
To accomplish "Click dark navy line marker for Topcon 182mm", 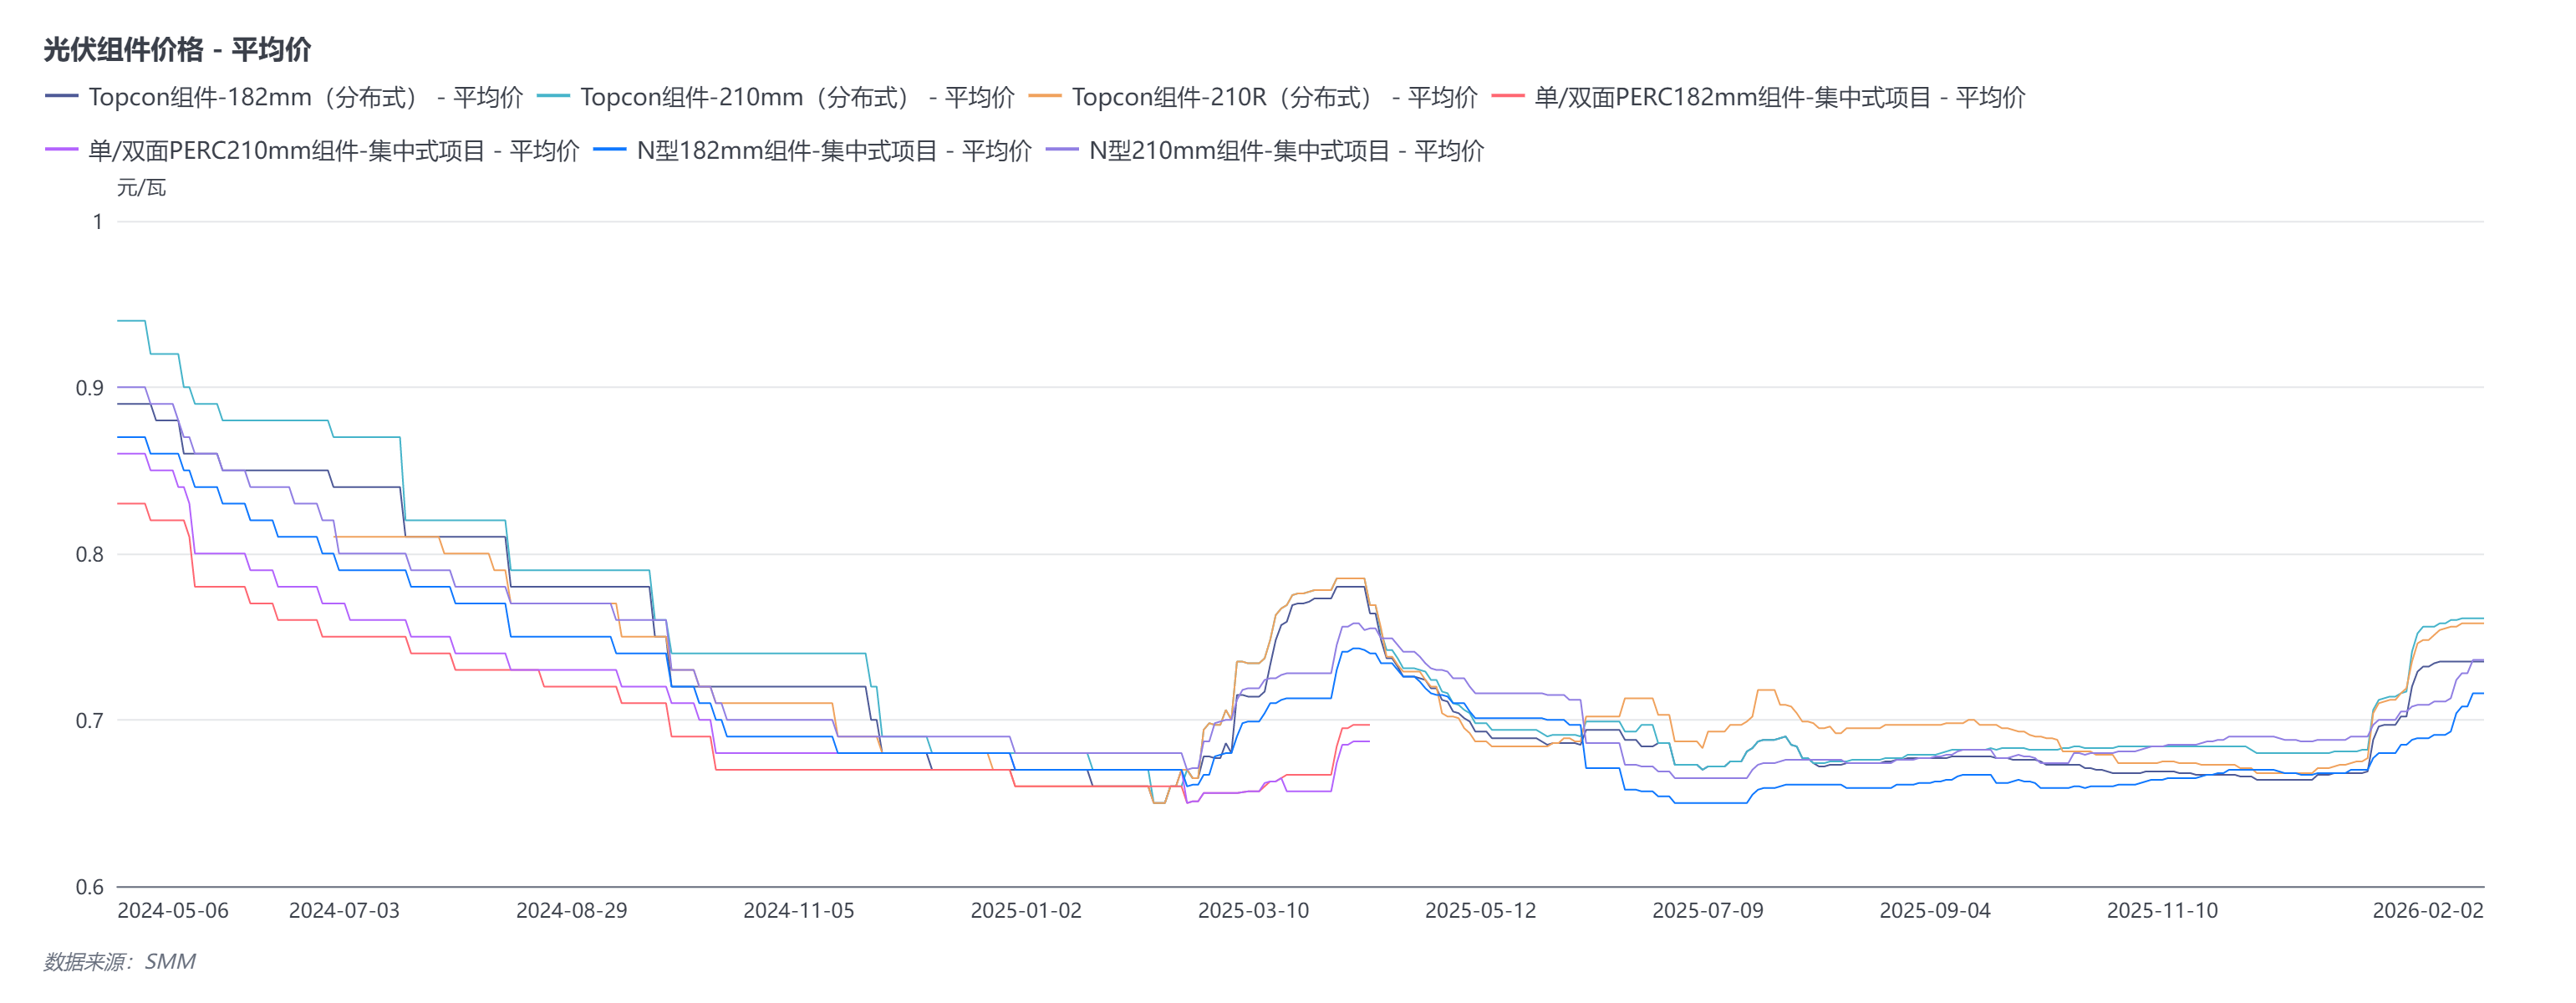I will tap(62, 97).
